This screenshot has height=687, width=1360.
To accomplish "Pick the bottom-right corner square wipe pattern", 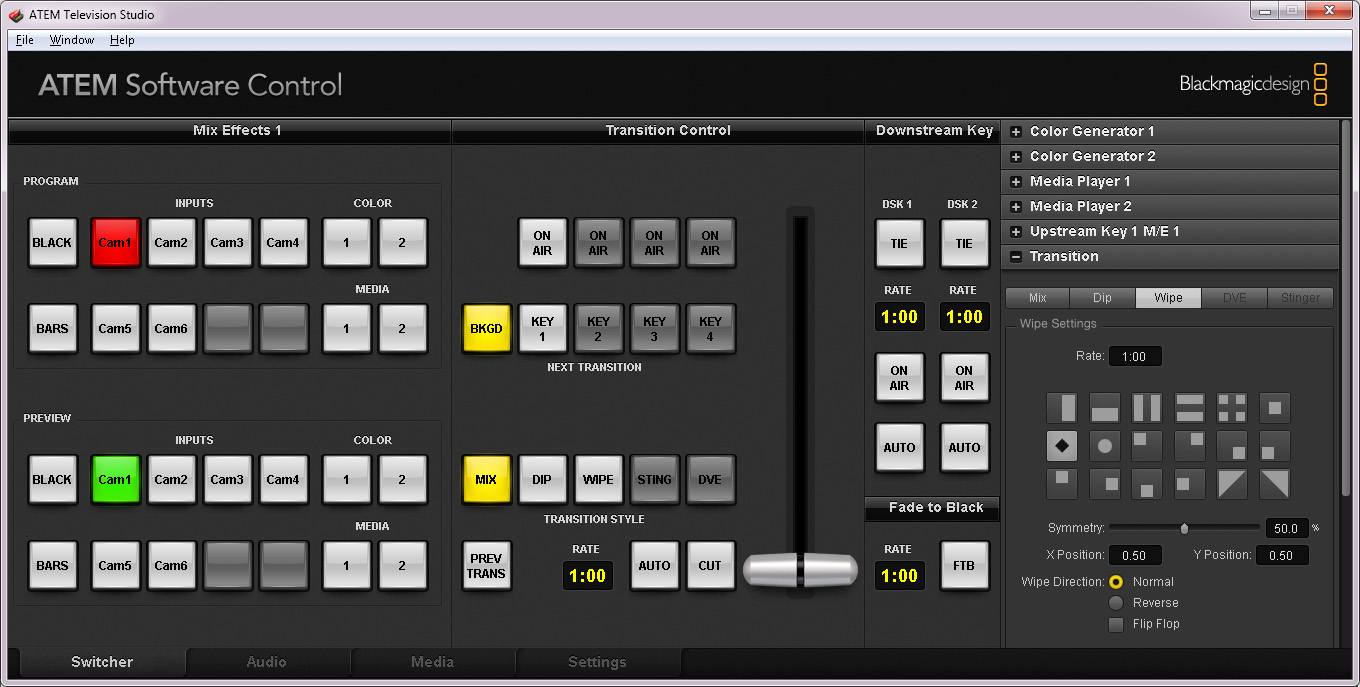I will click(x=1232, y=446).
